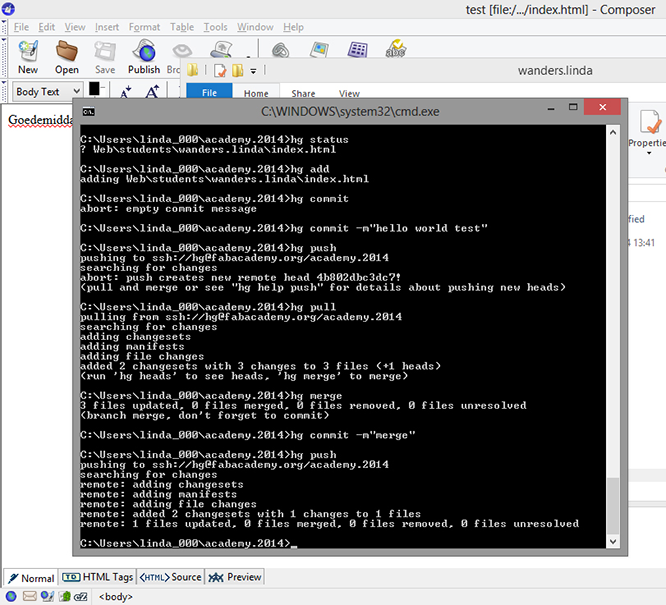The image size is (666, 605).
Task: Click the cmd window vertical scrollbar thumb
Action: point(612,506)
